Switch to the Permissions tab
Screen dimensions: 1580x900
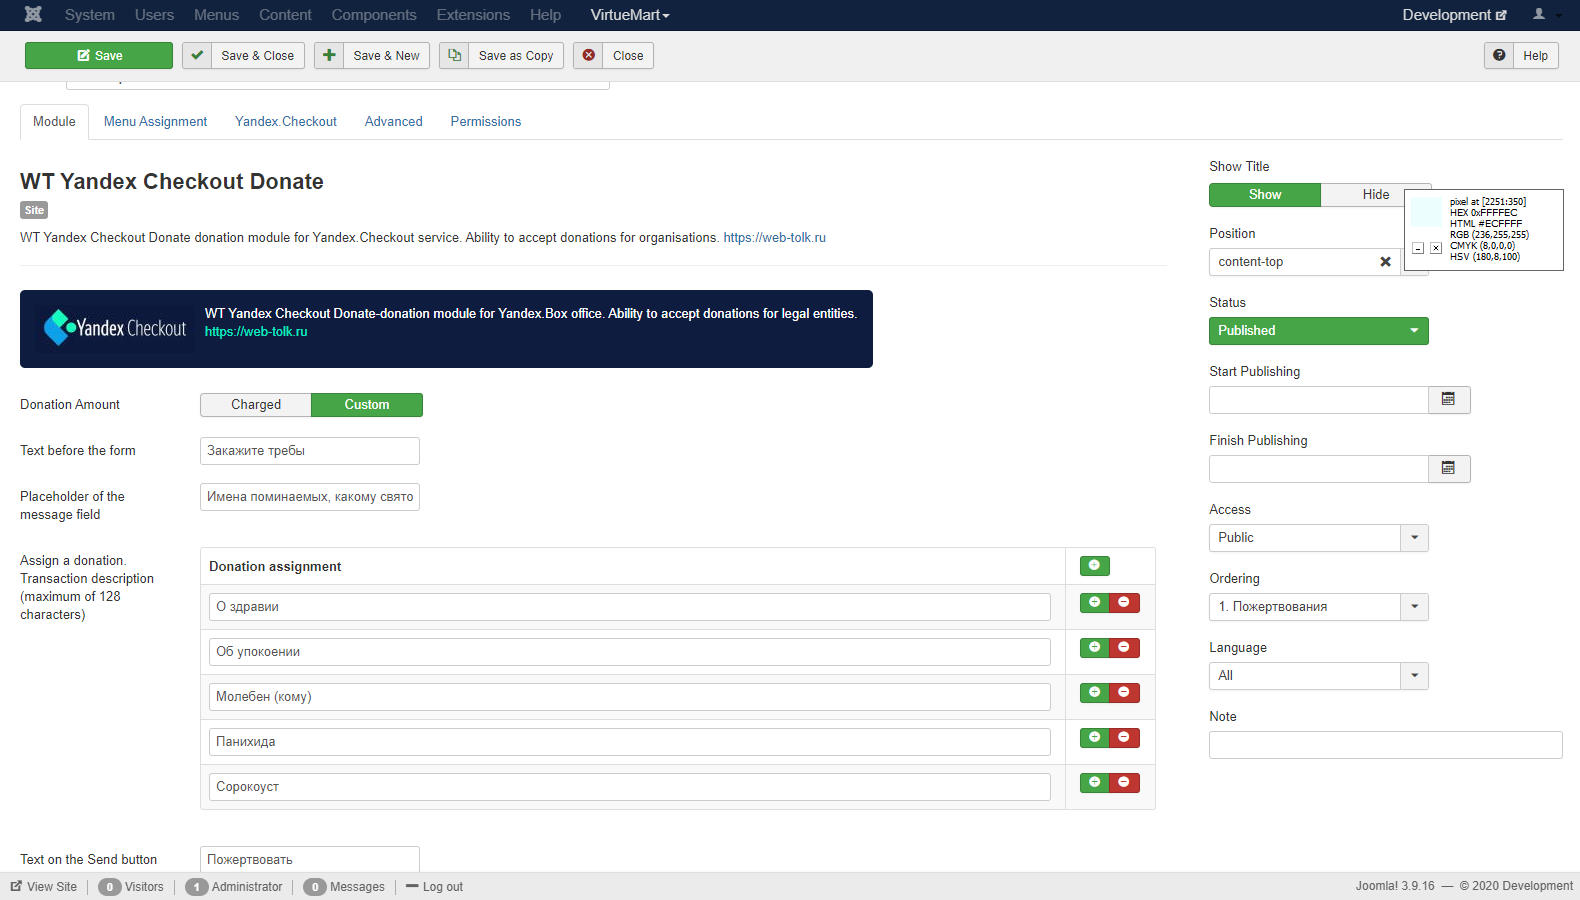(x=485, y=122)
